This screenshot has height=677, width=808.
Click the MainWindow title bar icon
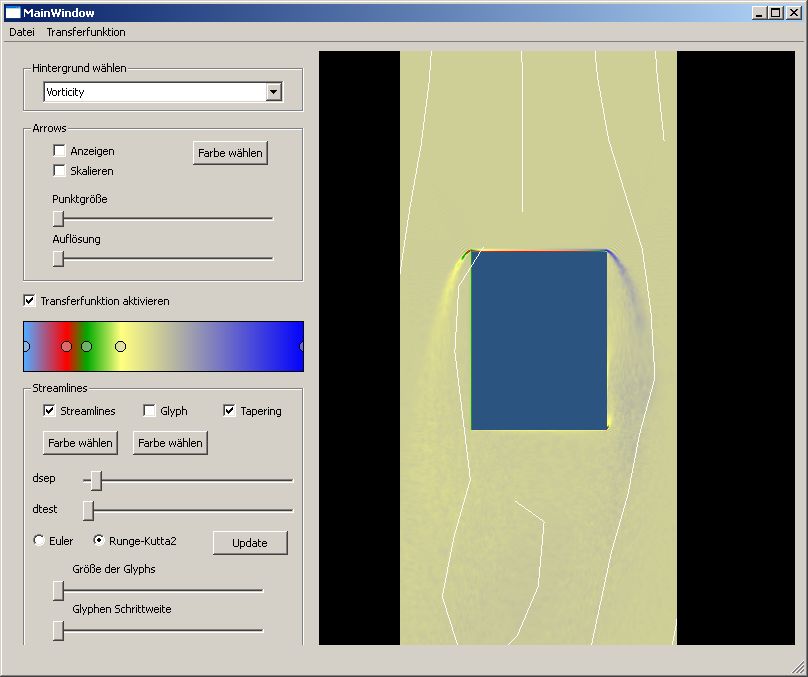click(12, 12)
